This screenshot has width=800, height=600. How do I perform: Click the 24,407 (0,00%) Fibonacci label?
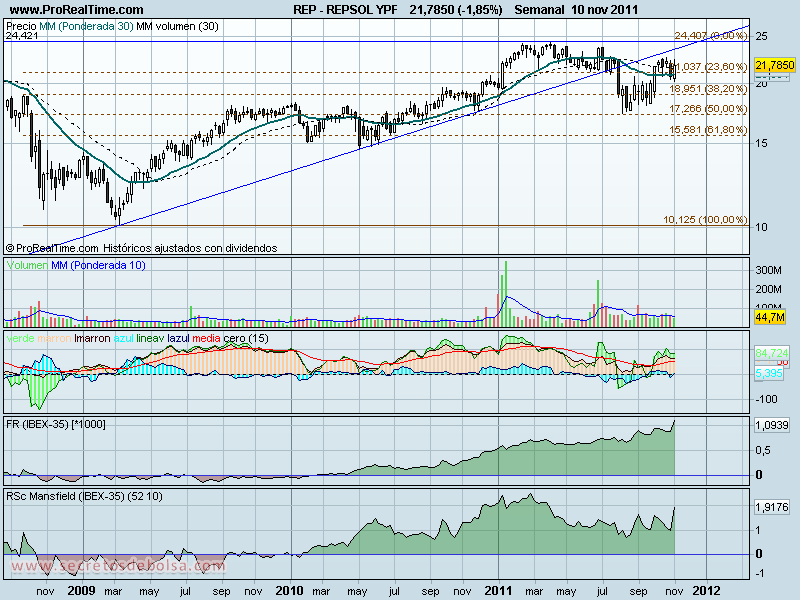(710, 35)
